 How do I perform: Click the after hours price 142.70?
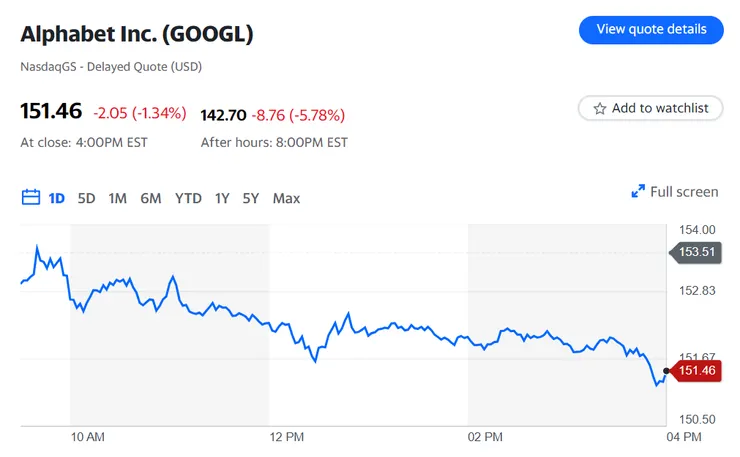pos(224,114)
